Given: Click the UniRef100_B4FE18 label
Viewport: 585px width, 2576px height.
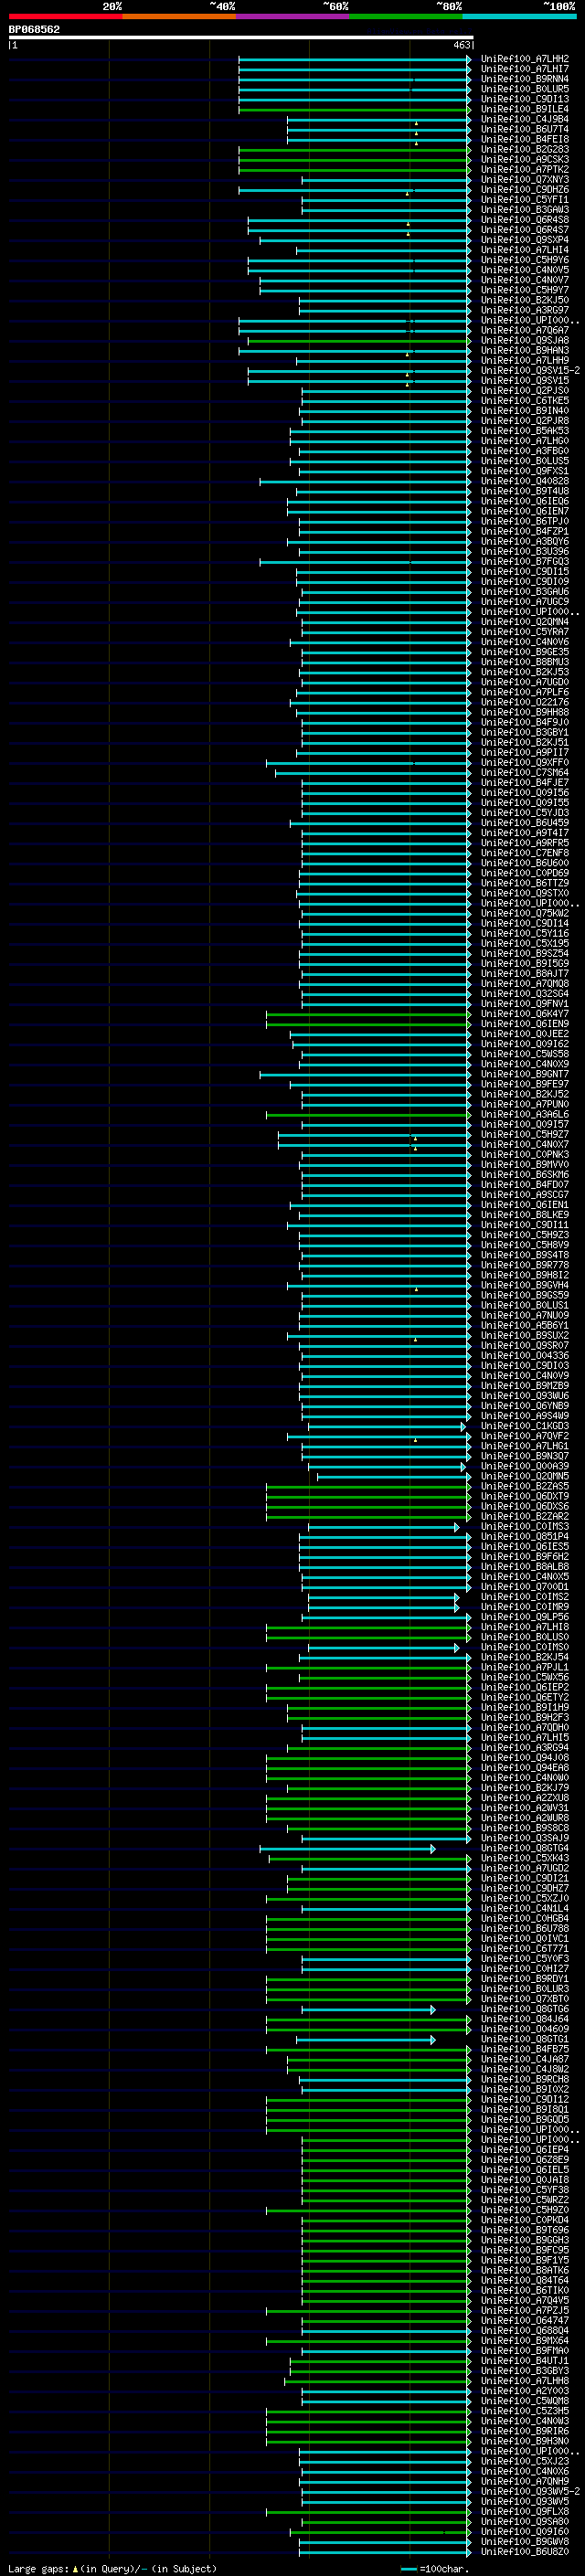Looking at the screenshot, I should pyautogui.click(x=525, y=139).
